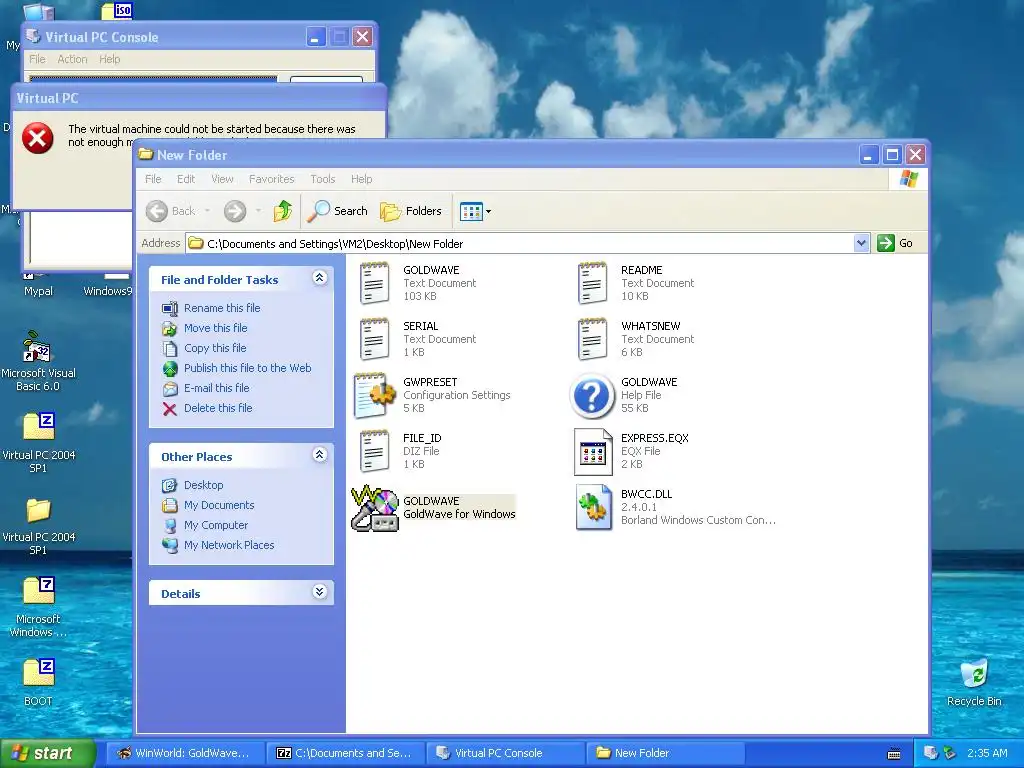The width and height of the screenshot is (1024, 768).
Task: Select the EXPRESS.EQX file icon
Action: click(x=592, y=451)
